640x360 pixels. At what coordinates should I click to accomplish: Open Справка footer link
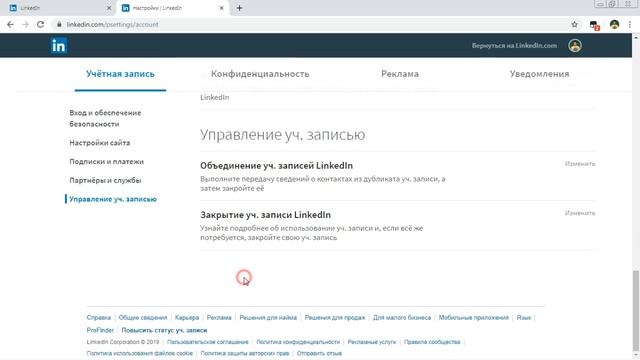(98, 318)
